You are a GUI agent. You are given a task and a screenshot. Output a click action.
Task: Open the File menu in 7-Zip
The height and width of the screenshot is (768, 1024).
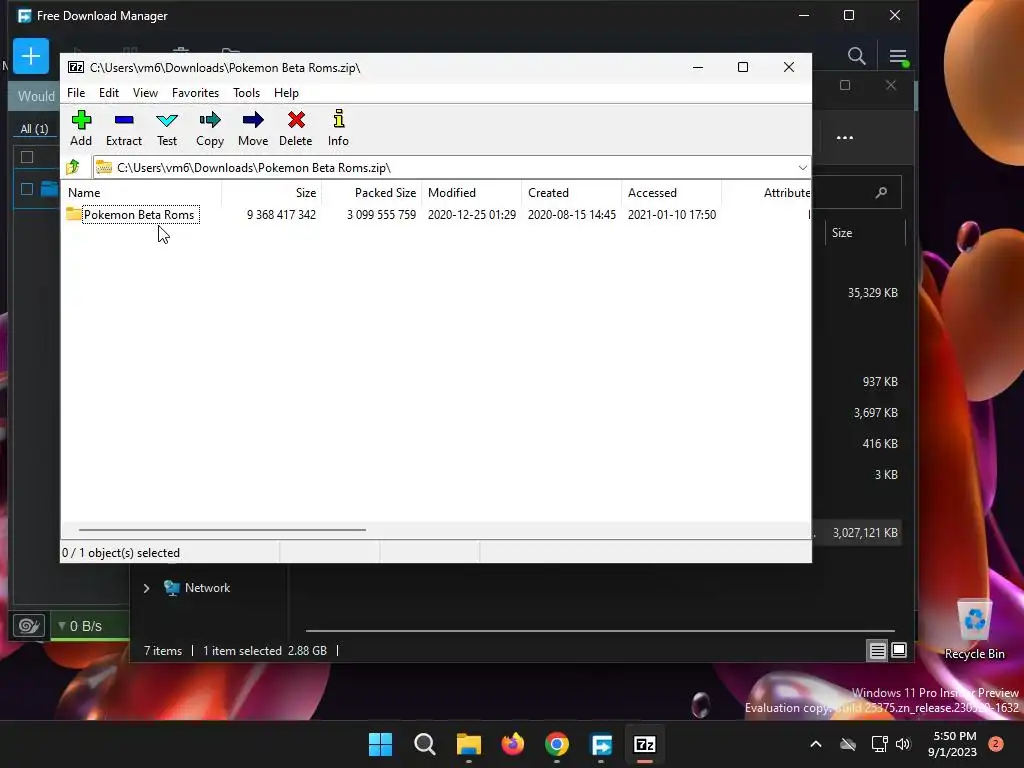pyautogui.click(x=76, y=93)
